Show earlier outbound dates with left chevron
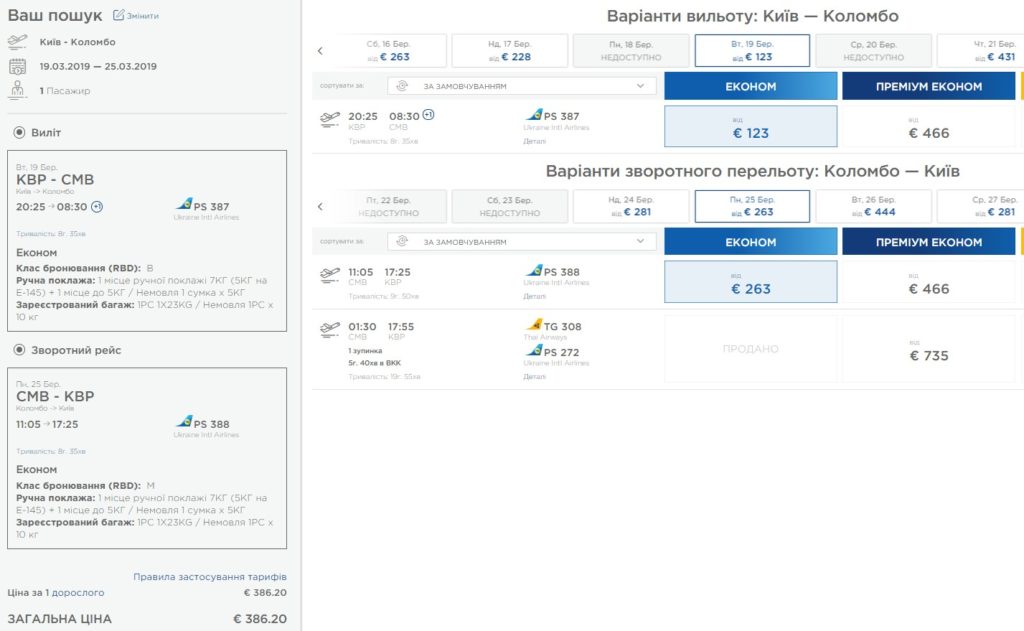 tap(320, 50)
